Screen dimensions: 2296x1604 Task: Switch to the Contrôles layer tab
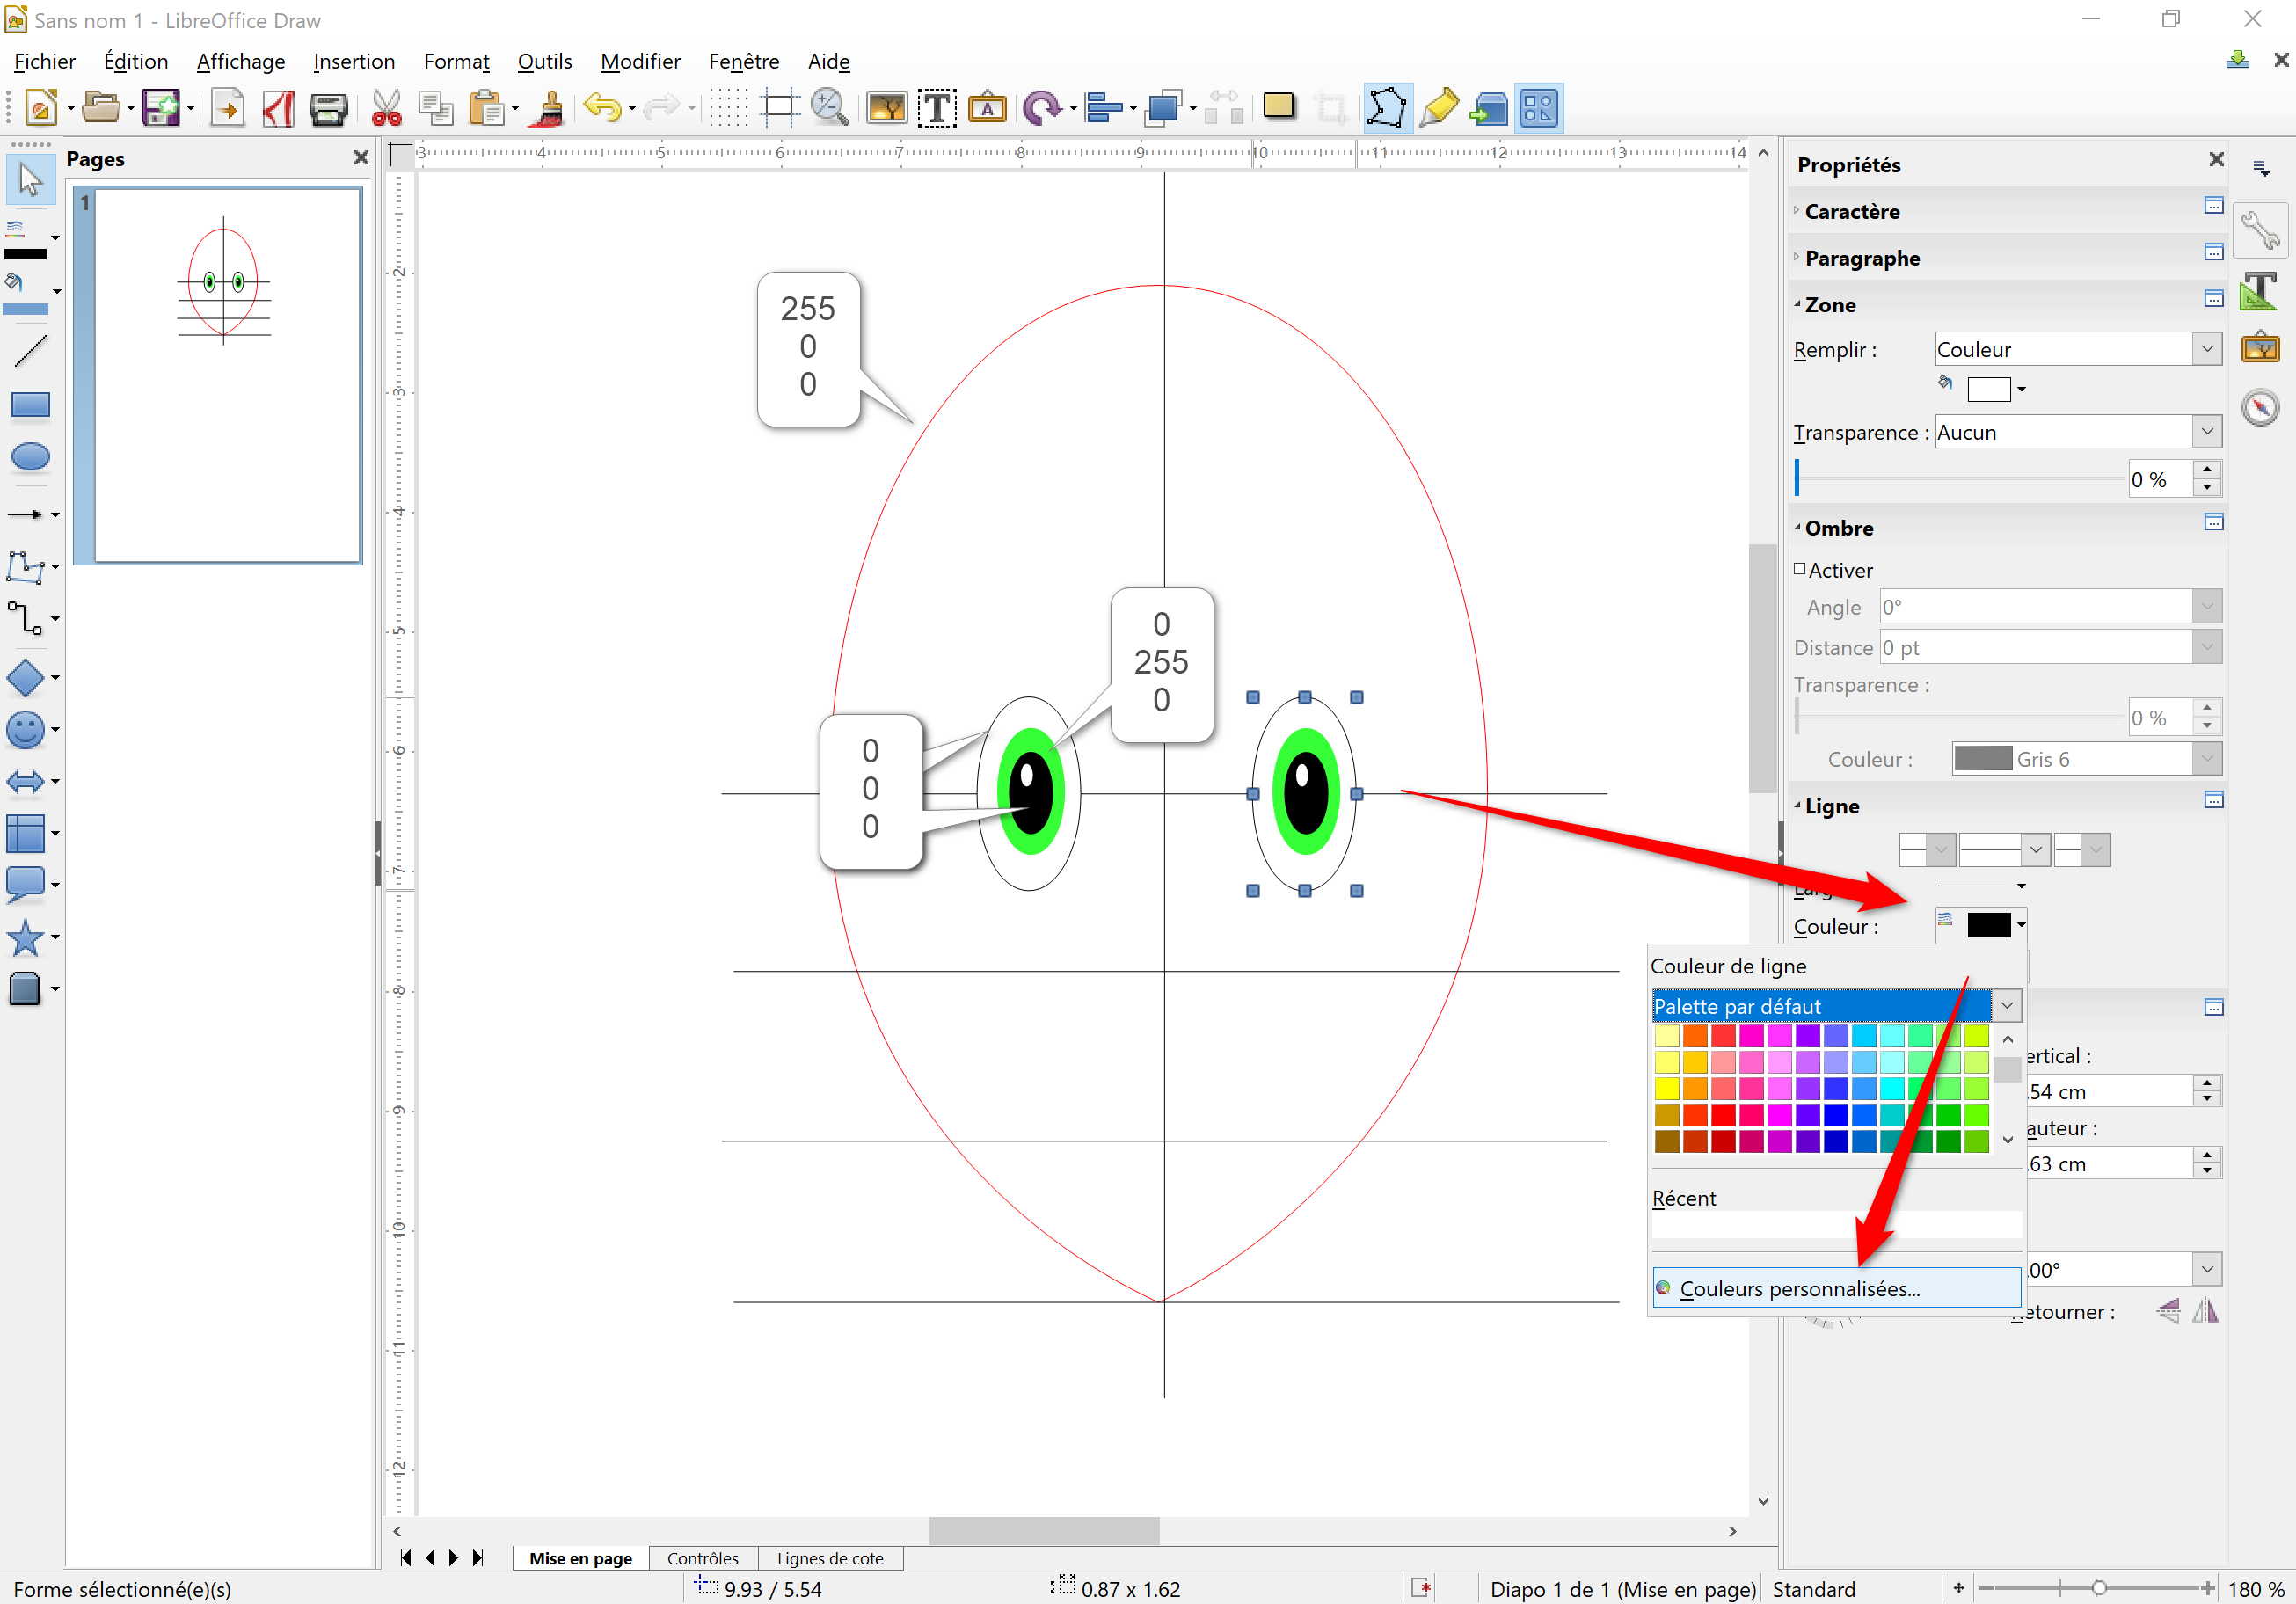pos(703,1558)
